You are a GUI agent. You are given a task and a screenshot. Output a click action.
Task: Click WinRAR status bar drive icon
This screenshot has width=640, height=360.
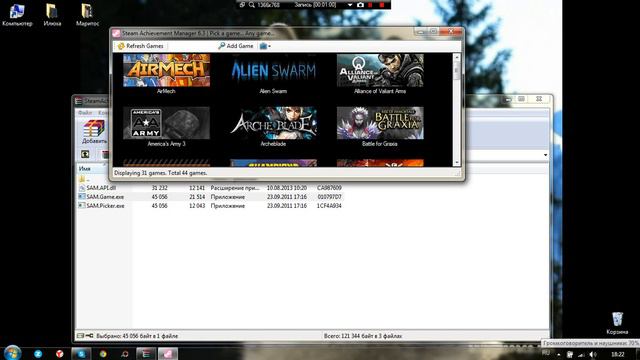tap(80, 336)
